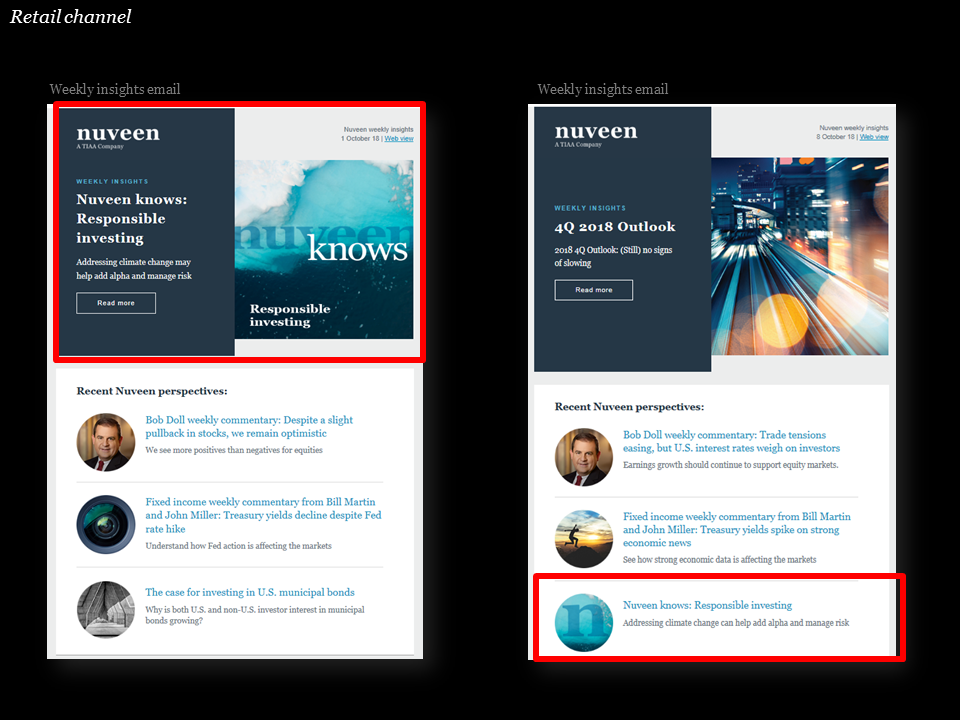960x720 pixels.
Task: Click '2018 4Q Outlook: (Still) no signs of slowing' text
Action: [613, 257]
